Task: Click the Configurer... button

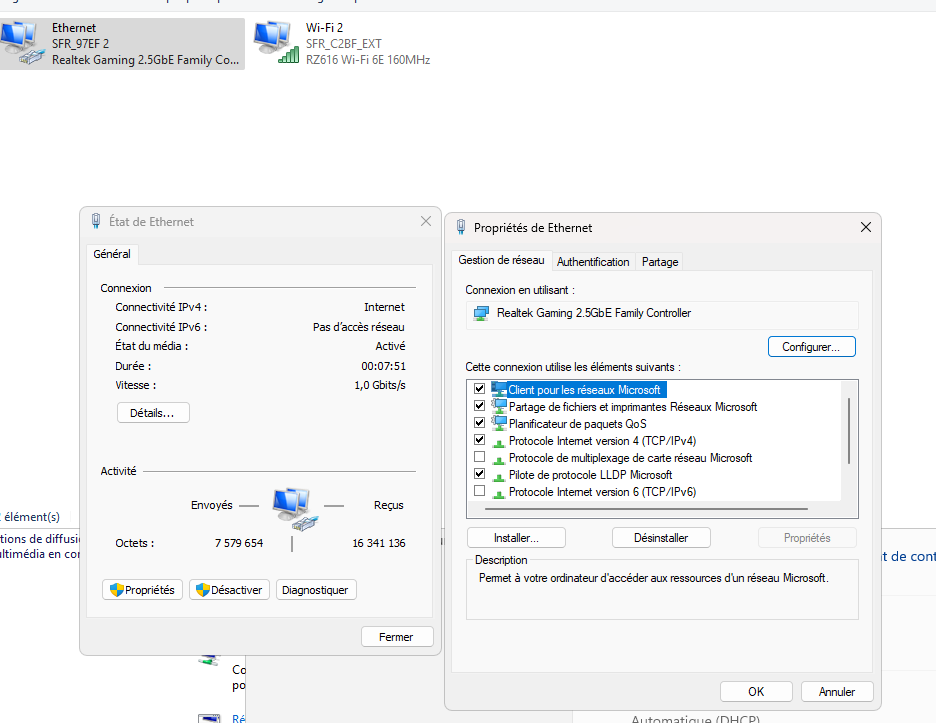Action: click(811, 347)
